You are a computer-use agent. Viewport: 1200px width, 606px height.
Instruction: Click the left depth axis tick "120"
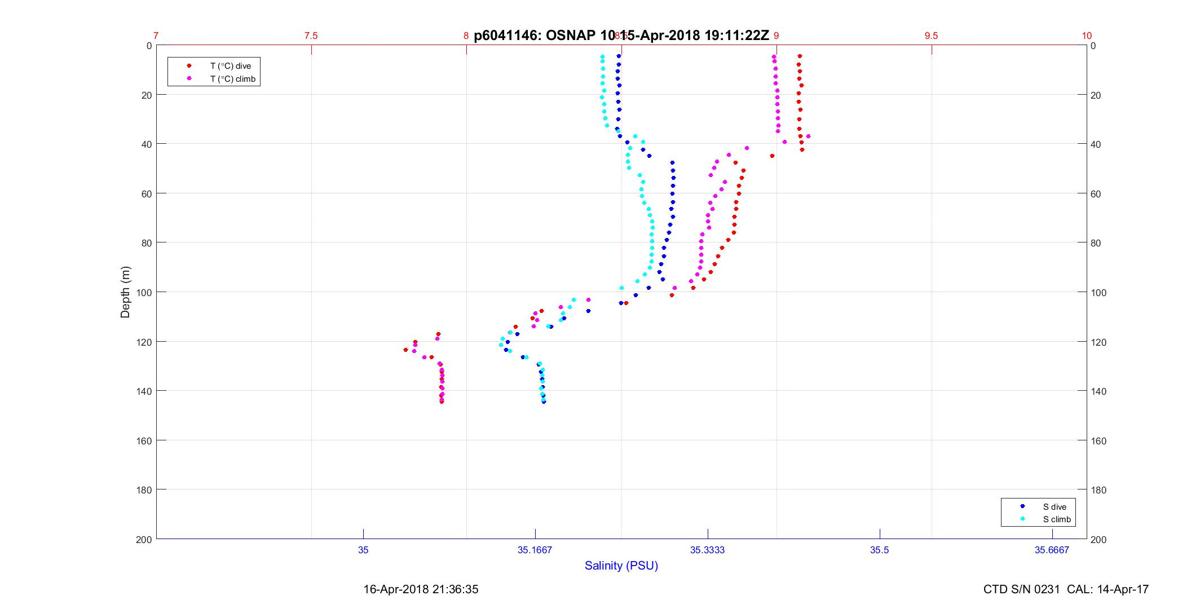click(142, 342)
